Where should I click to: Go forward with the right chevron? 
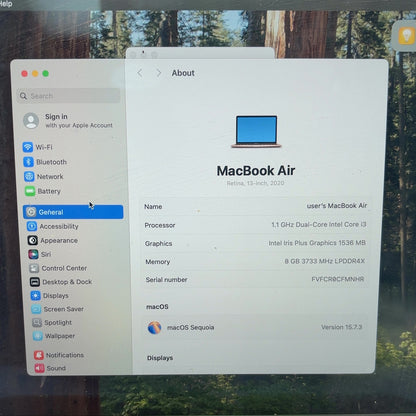[x=159, y=73]
